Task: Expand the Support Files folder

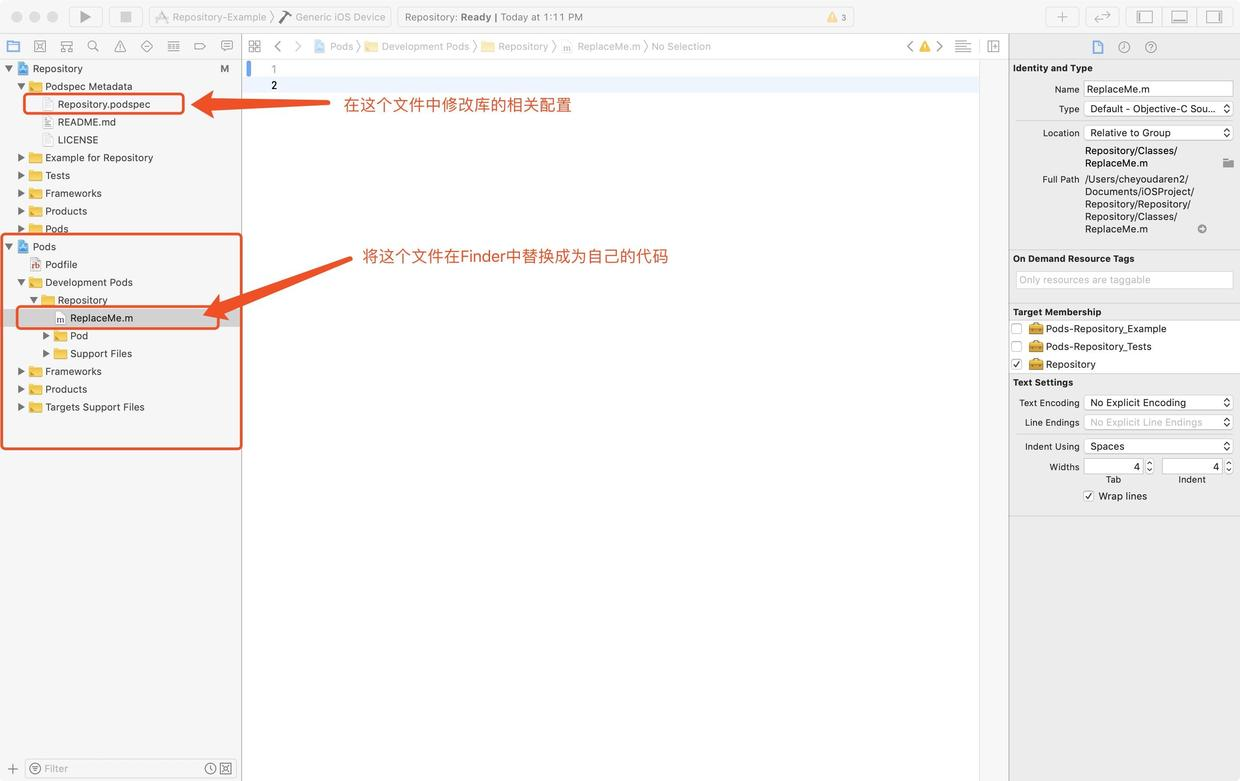Action: click(46, 352)
